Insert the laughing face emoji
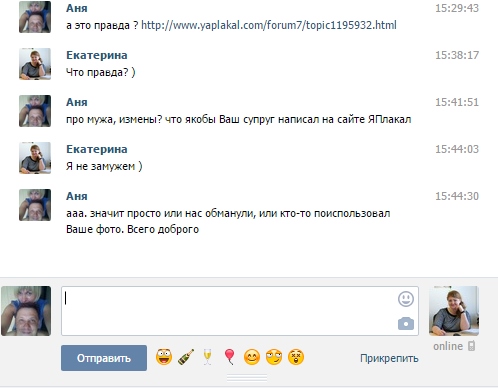Image resolution: width=498 pixels, height=391 pixels. [164, 357]
